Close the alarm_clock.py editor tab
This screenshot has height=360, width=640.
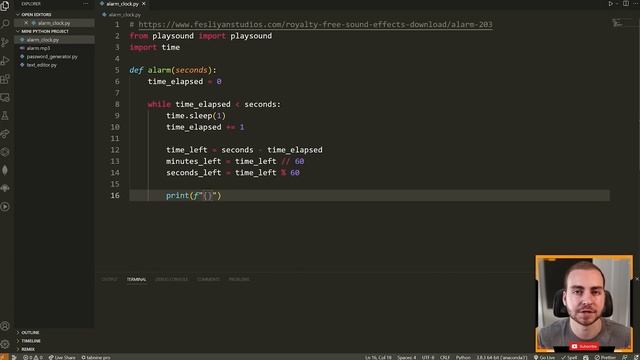click(x=144, y=4)
